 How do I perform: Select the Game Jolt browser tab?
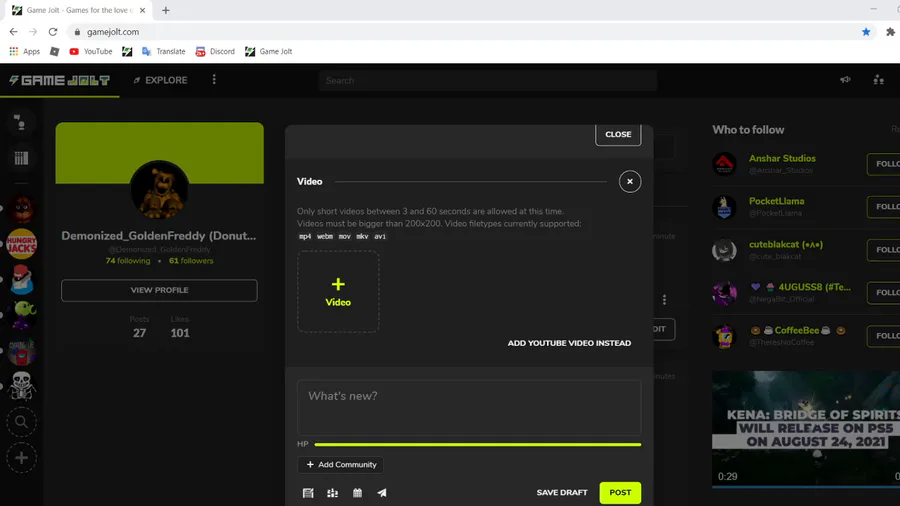click(x=79, y=10)
